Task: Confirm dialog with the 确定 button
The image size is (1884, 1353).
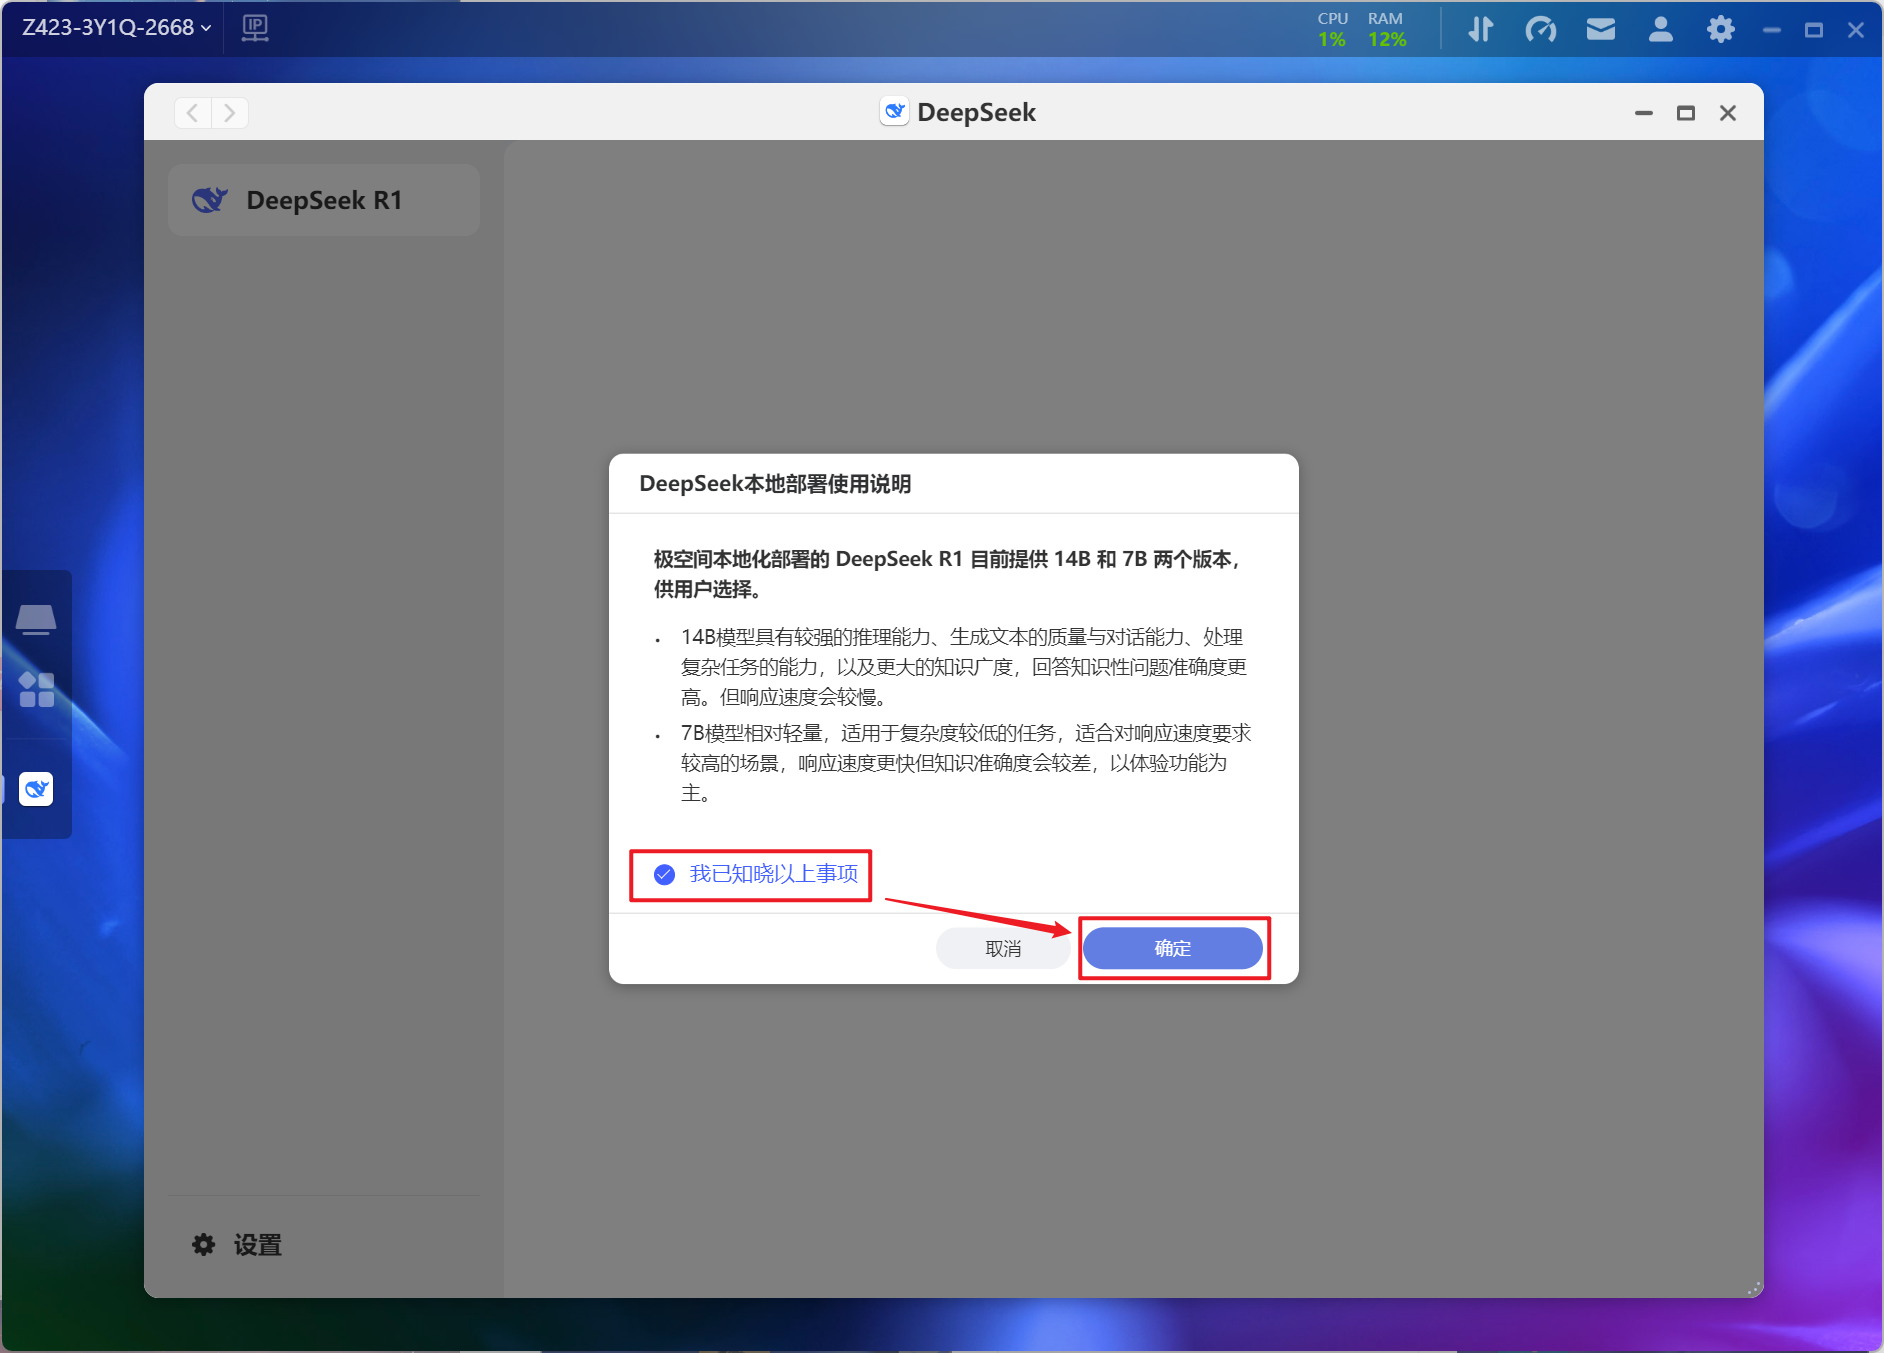Action: coord(1172,948)
